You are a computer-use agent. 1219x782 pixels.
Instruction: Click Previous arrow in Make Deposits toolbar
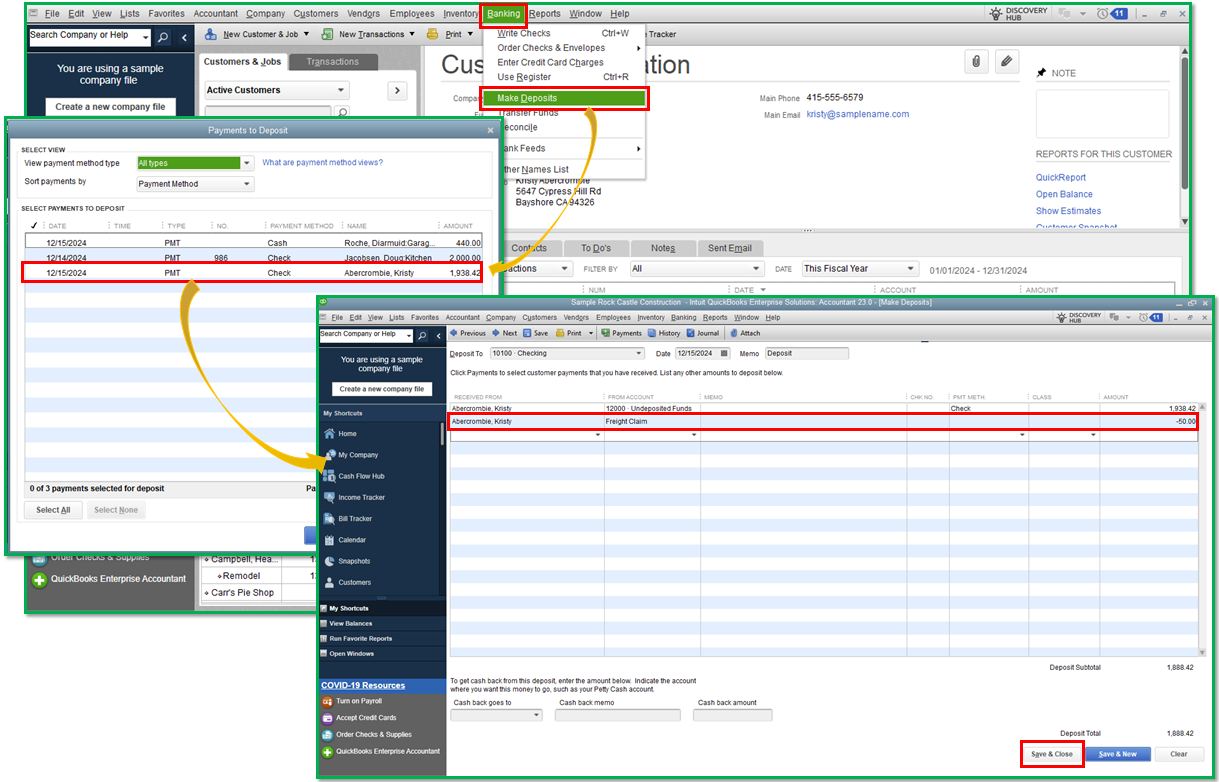(x=468, y=333)
